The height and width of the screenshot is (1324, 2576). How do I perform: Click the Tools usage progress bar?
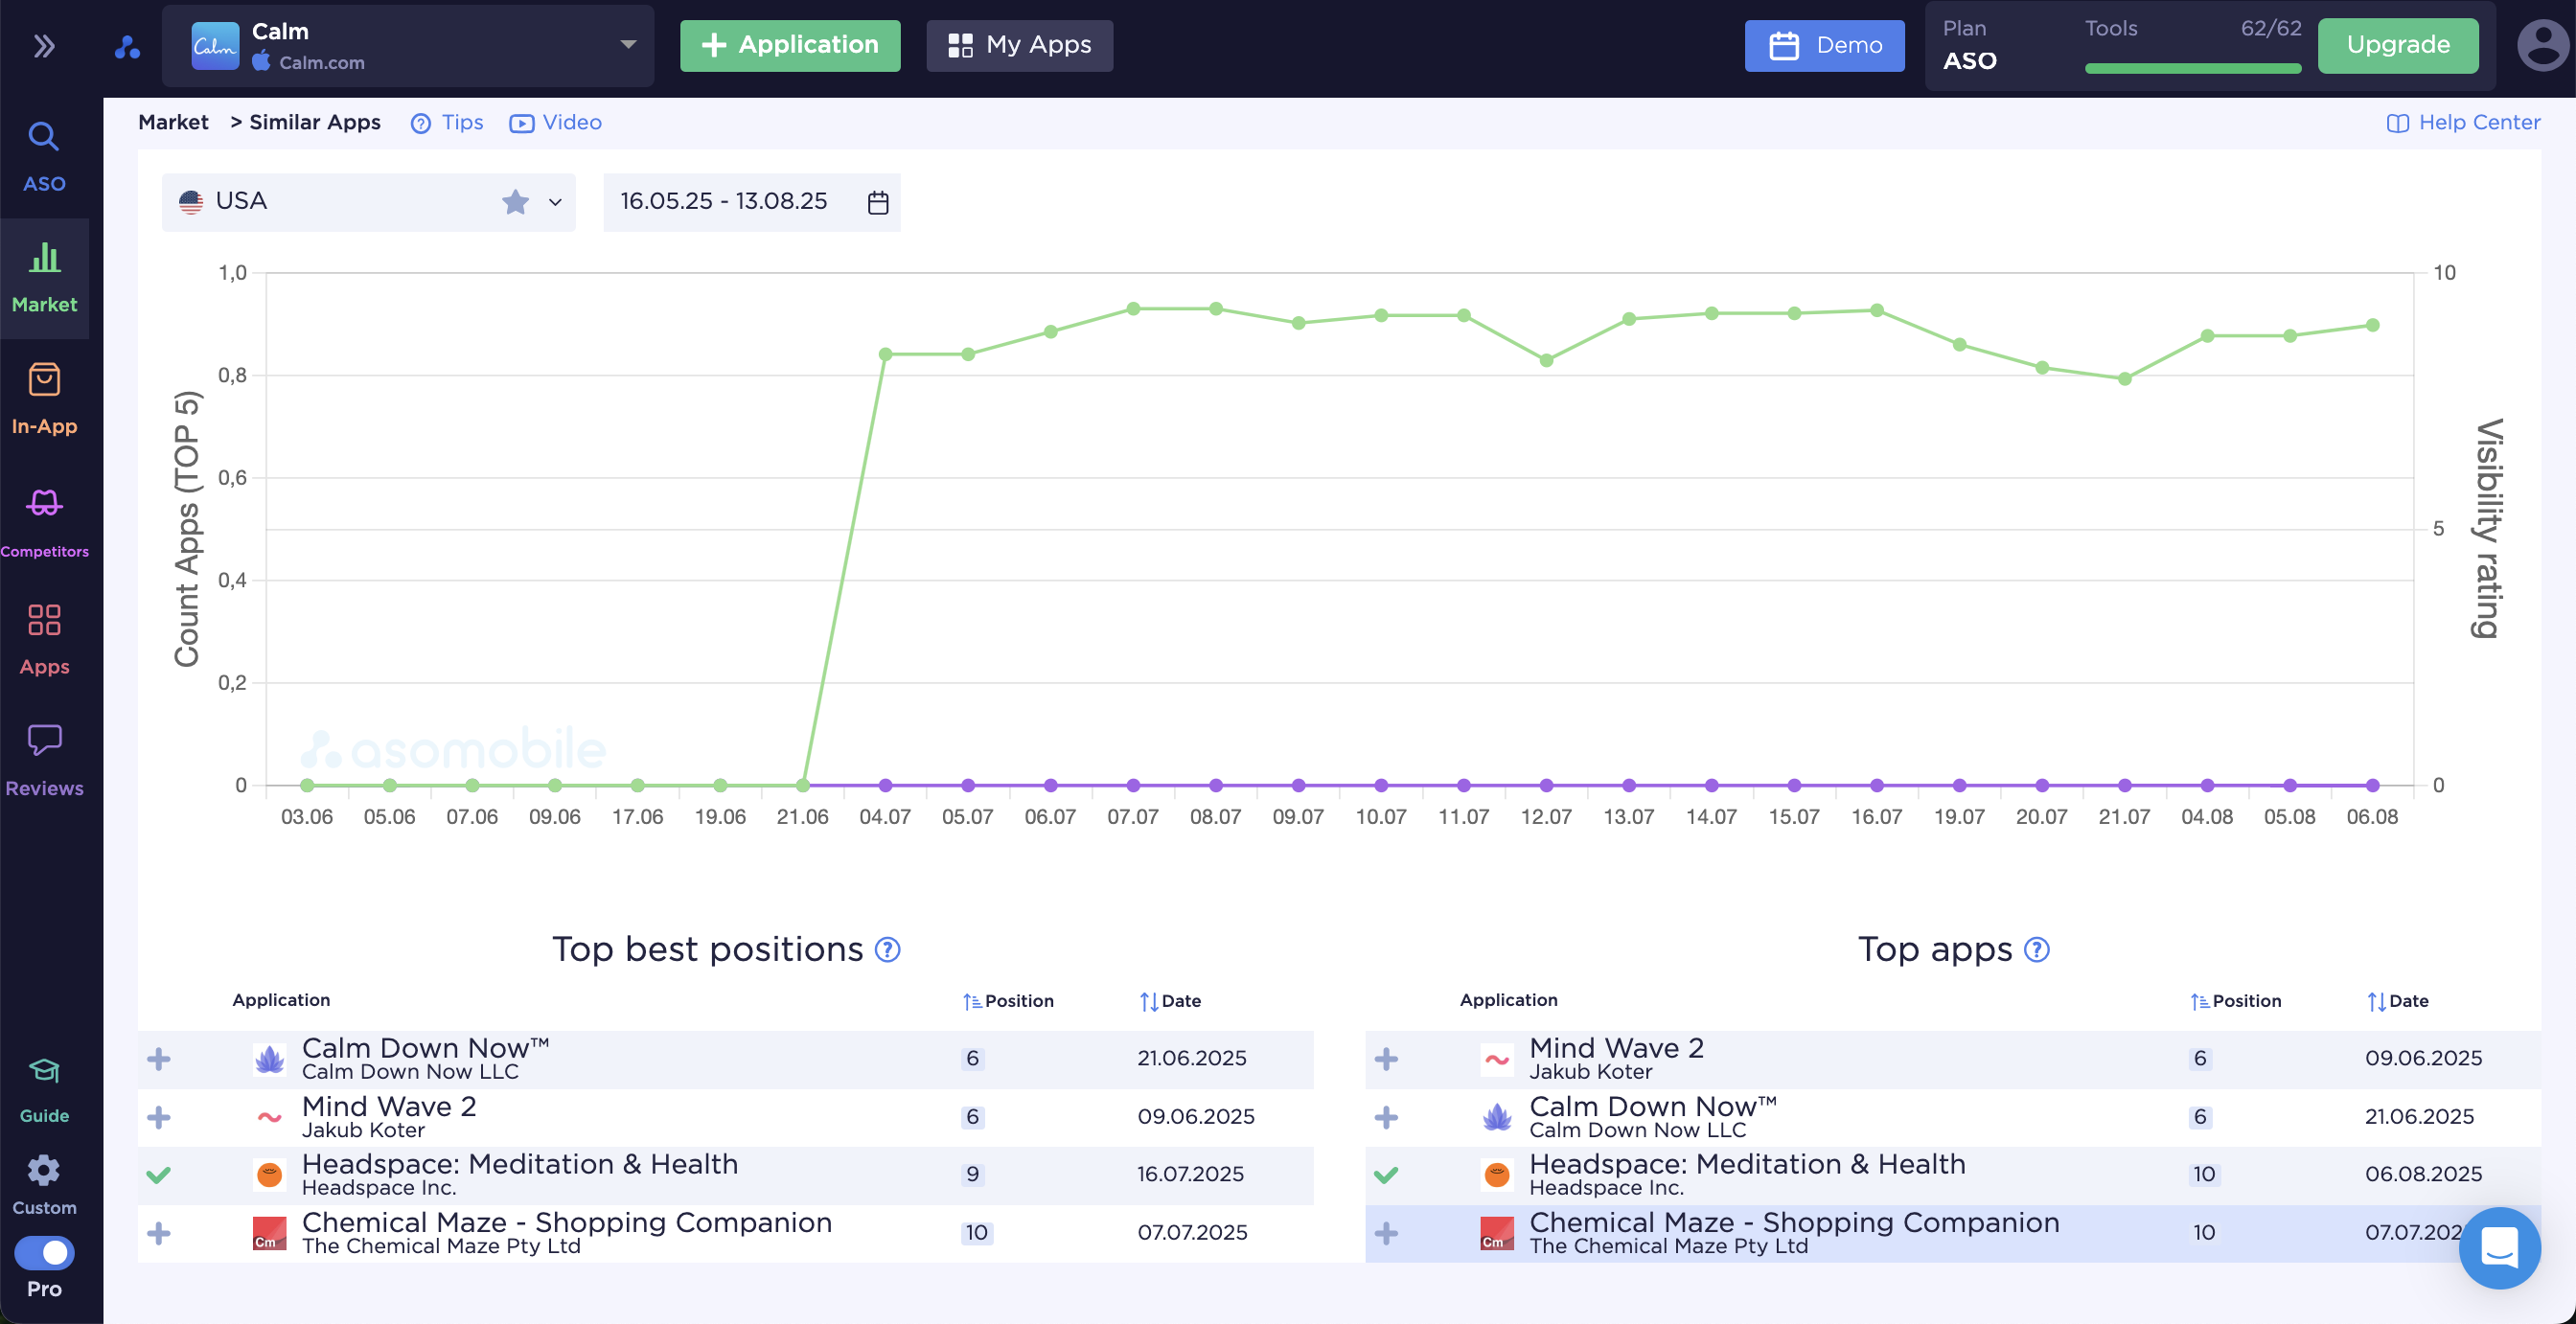click(2193, 68)
